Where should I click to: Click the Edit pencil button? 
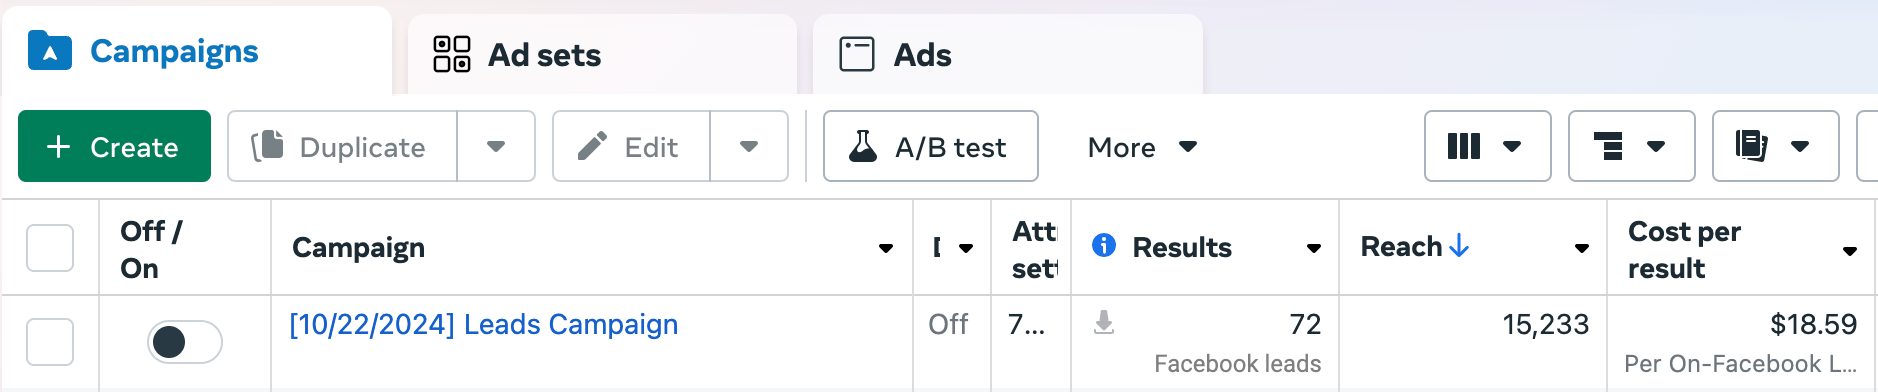pyautogui.click(x=631, y=146)
